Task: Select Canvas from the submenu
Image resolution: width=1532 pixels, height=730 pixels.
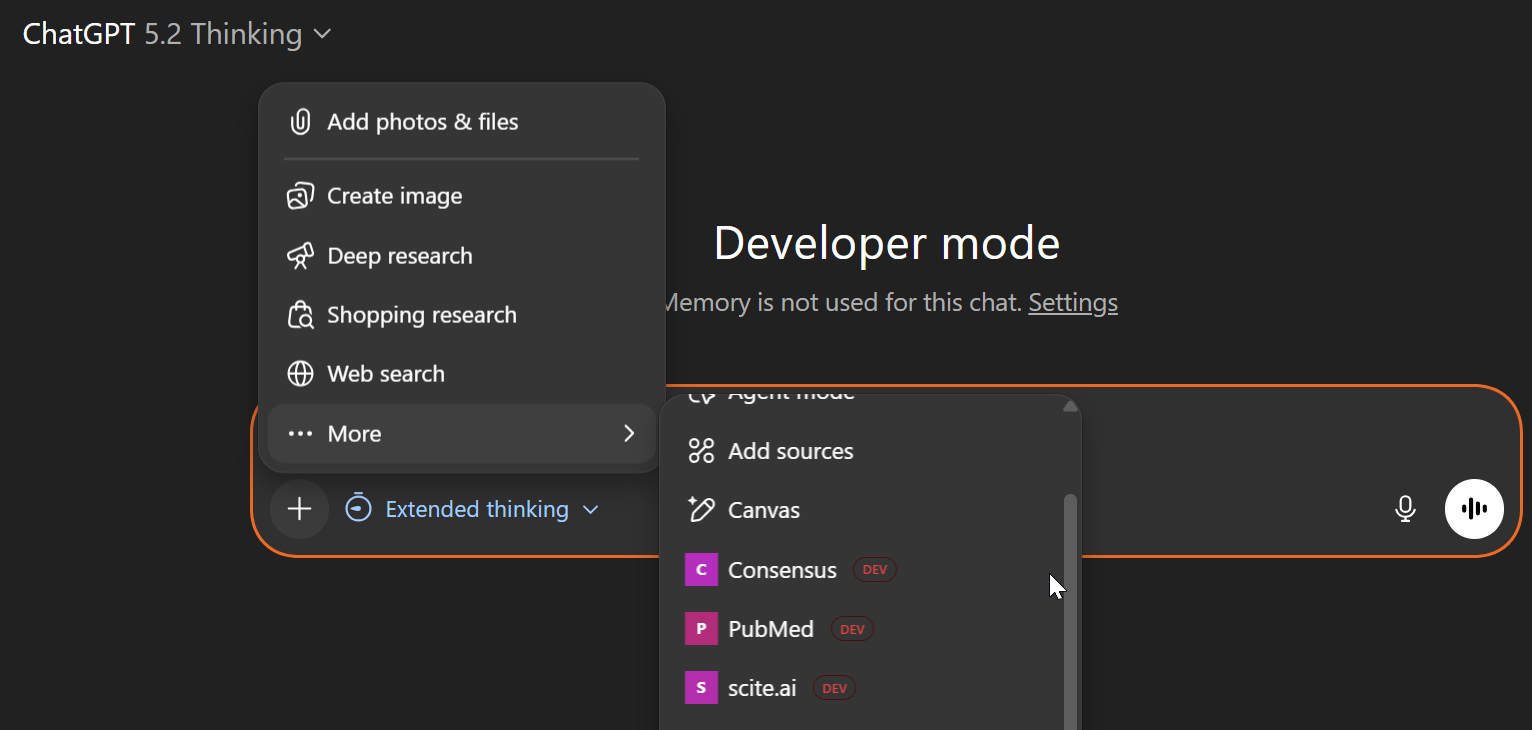Action: coord(763,510)
